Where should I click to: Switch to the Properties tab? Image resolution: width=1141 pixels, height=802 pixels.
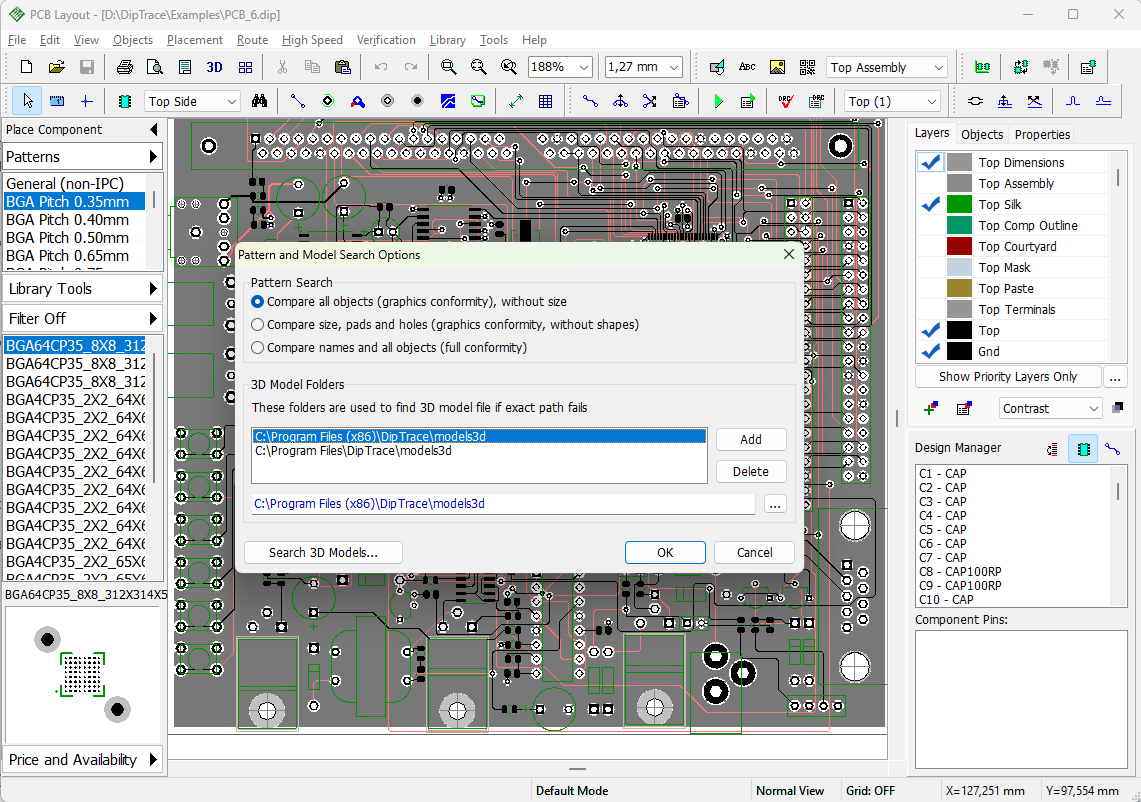pyautogui.click(x=1042, y=135)
